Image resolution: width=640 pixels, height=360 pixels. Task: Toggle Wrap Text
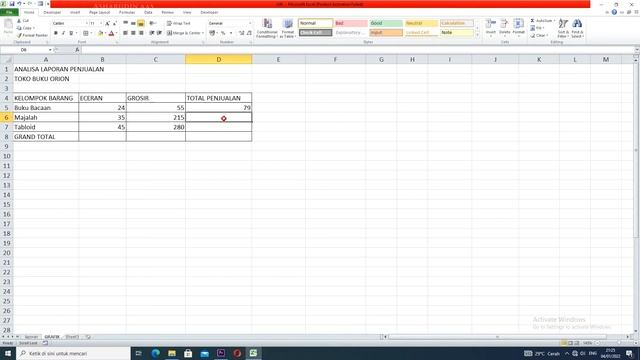pyautogui.click(x=179, y=23)
